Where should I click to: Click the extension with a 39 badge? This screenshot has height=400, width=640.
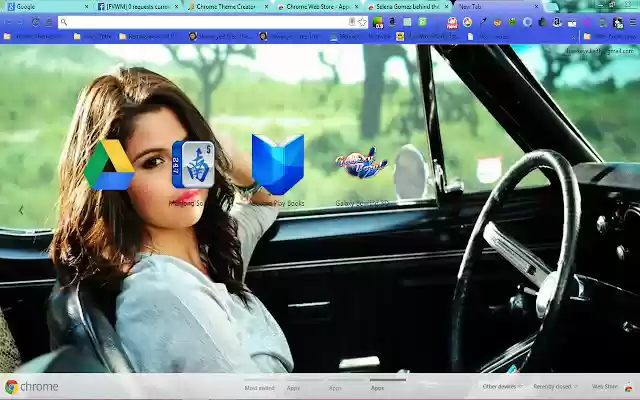pos(618,23)
